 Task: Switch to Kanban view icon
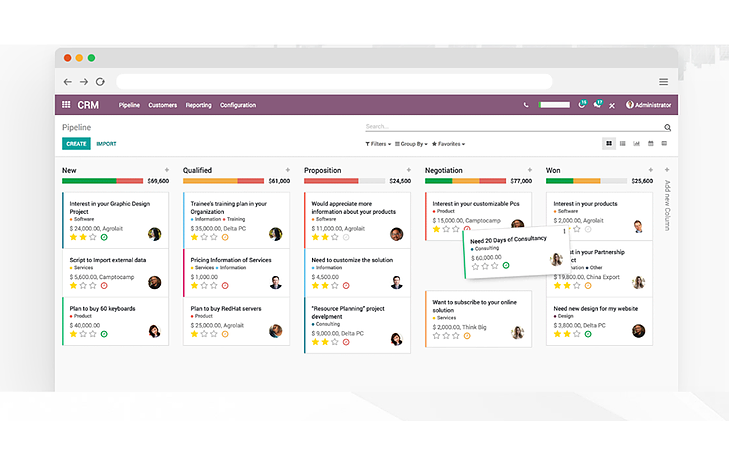click(608, 144)
